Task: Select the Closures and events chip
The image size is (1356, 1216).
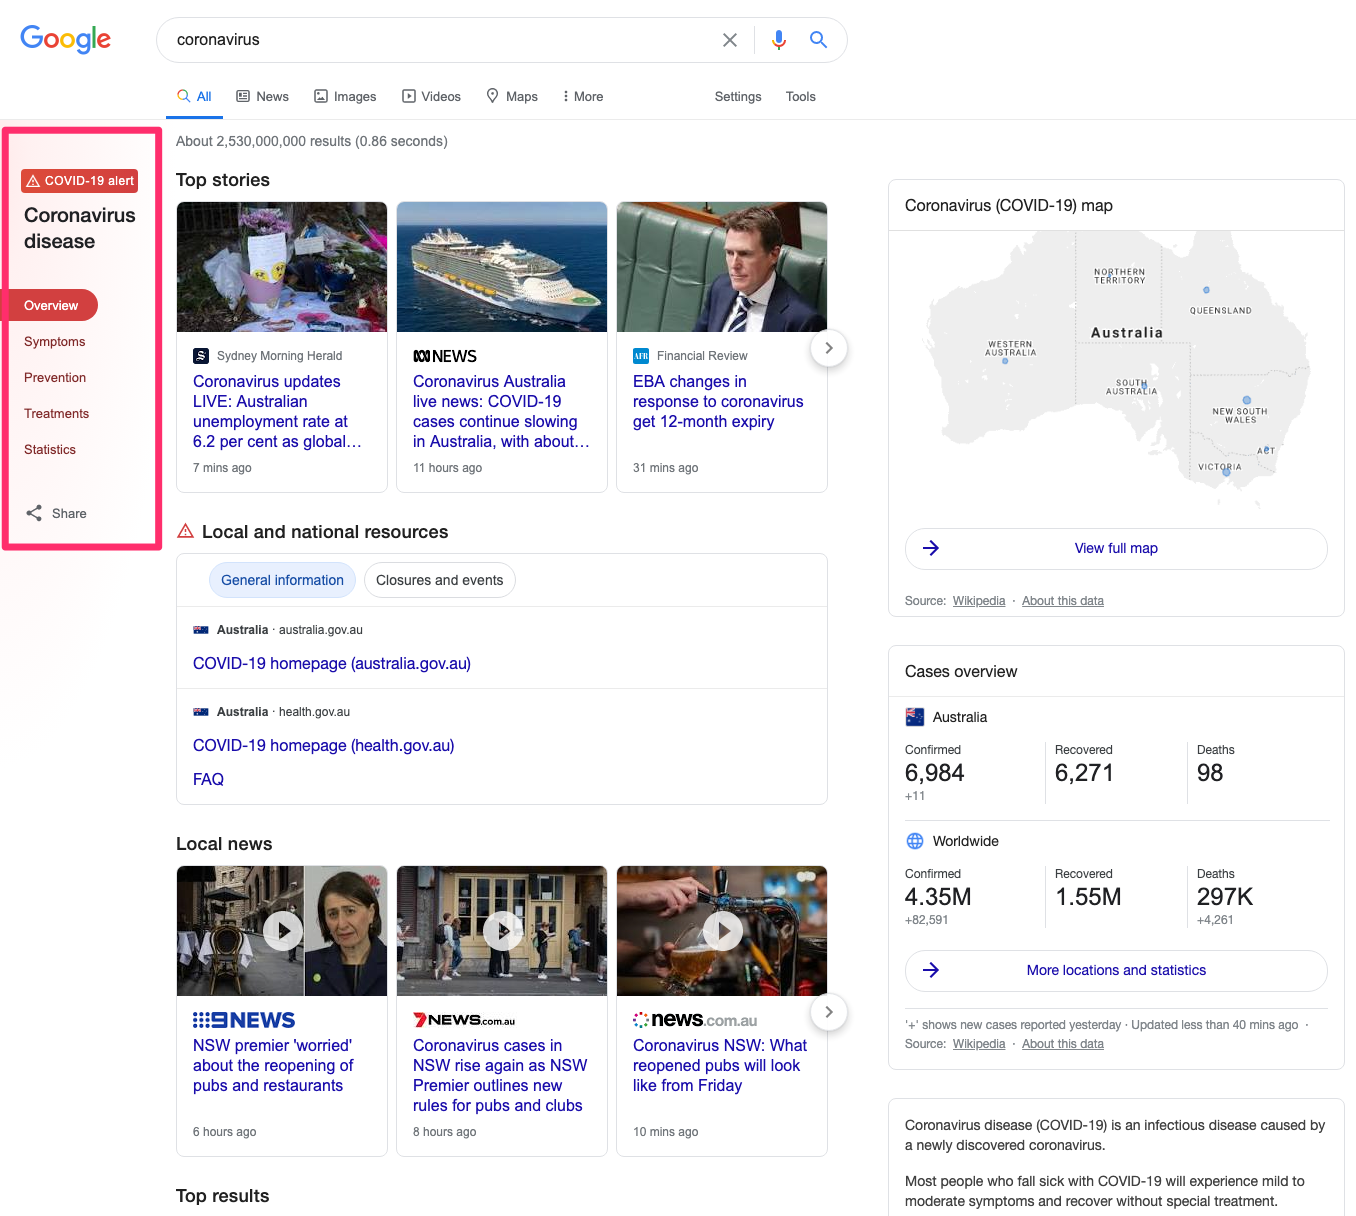Action: coord(440,580)
